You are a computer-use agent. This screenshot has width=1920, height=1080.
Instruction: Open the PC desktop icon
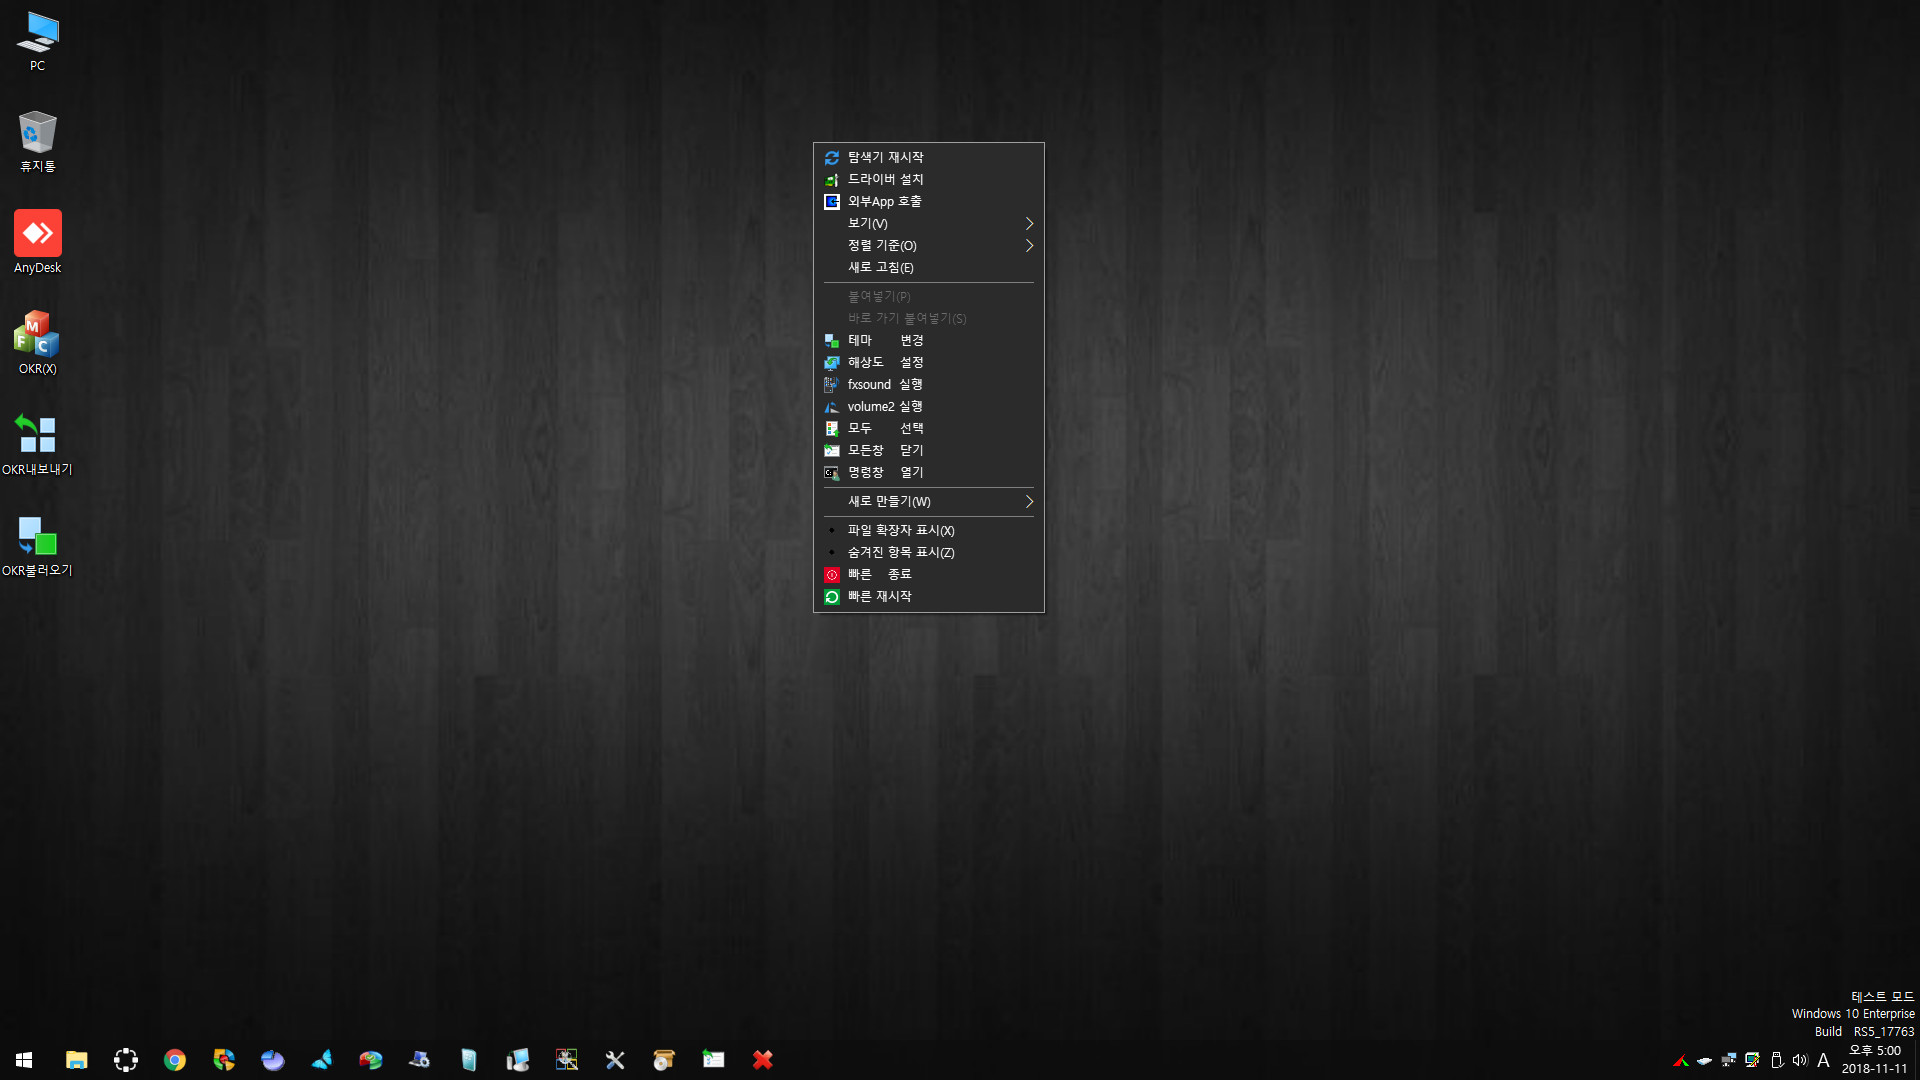37,40
